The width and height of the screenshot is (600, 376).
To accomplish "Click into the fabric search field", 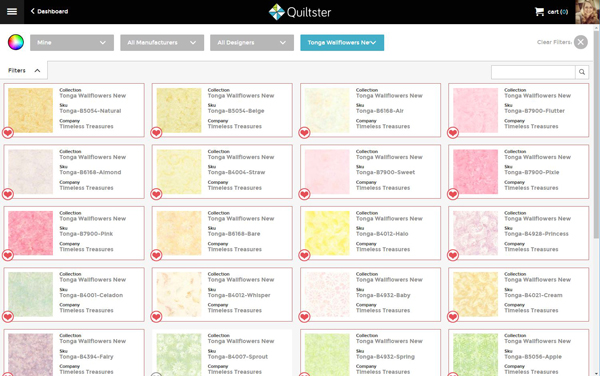I will click(x=533, y=72).
